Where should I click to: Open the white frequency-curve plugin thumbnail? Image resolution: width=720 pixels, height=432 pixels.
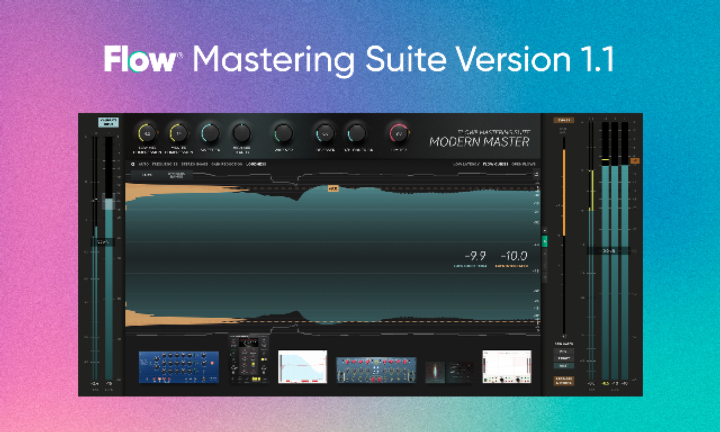(x=303, y=367)
